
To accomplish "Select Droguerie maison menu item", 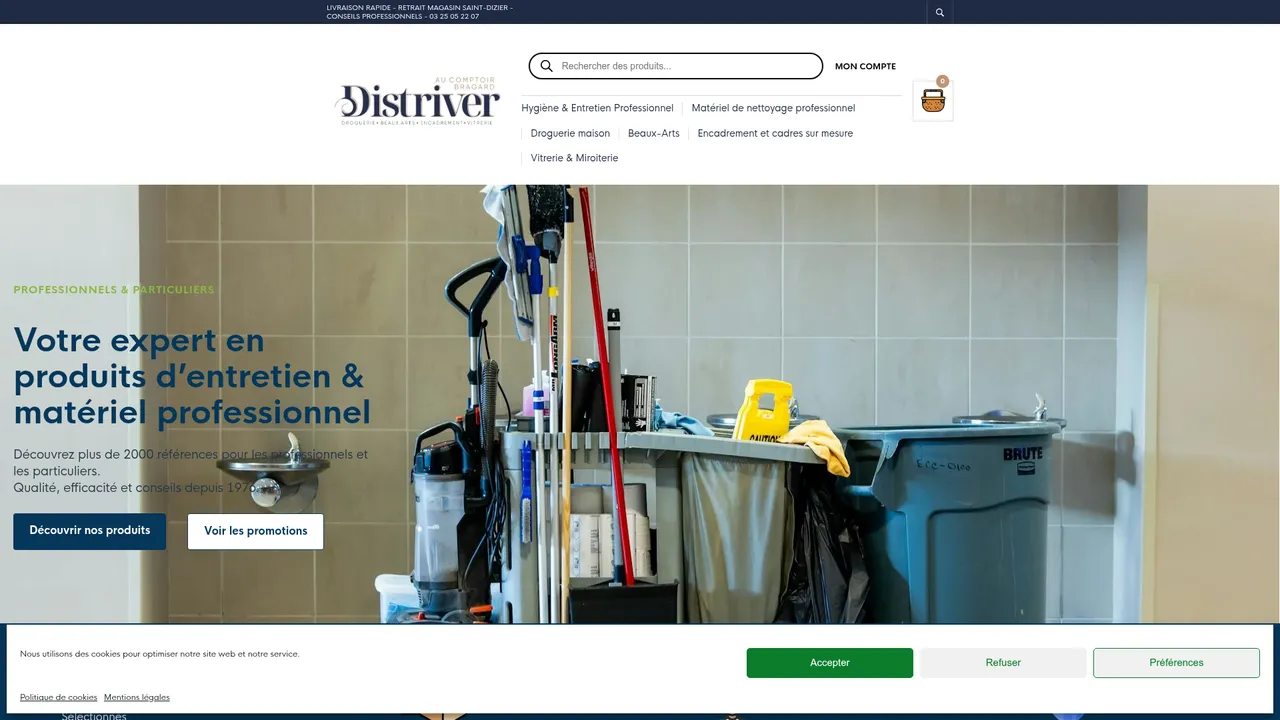I will click(570, 133).
